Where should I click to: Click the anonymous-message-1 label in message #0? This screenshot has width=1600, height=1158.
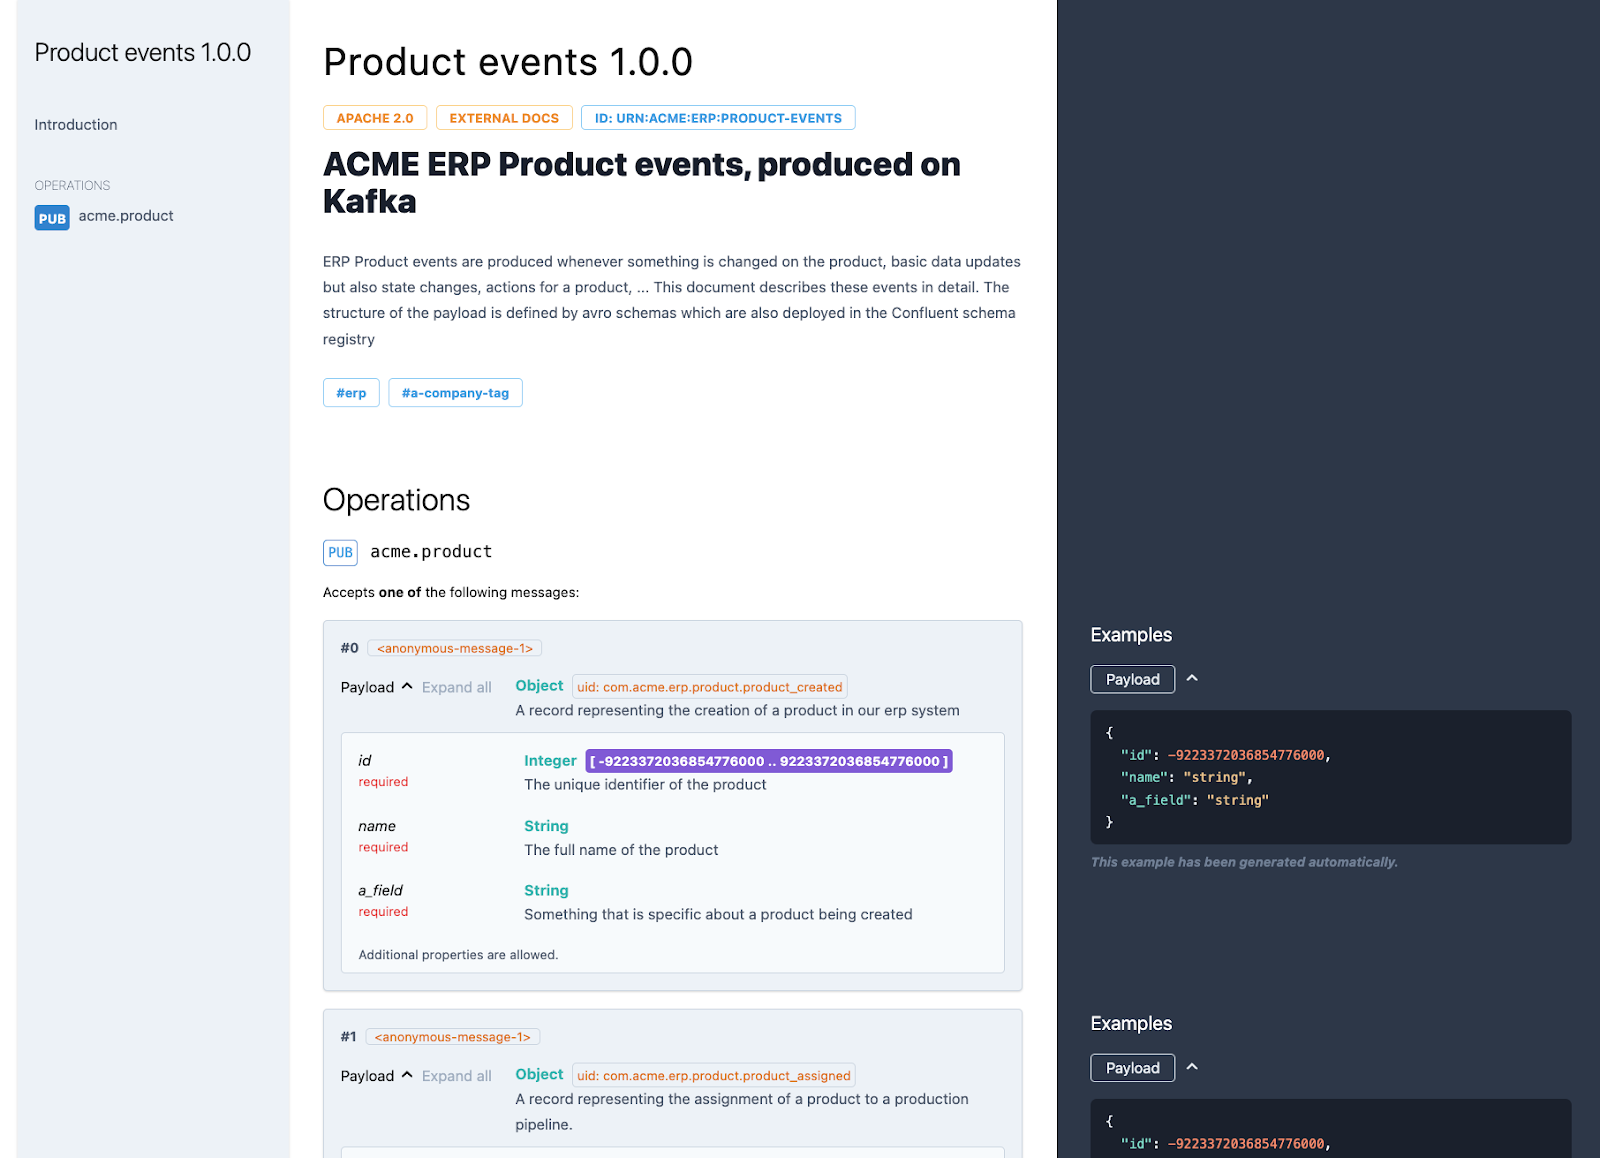coord(455,648)
